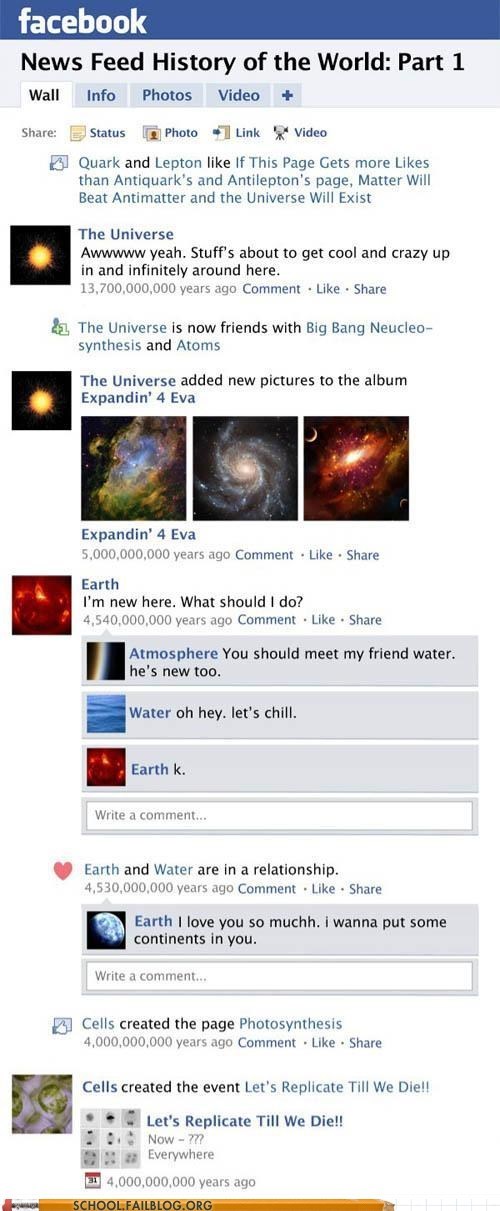Open the spiral galaxy album photo
The image size is (500, 1211).
coord(245,468)
